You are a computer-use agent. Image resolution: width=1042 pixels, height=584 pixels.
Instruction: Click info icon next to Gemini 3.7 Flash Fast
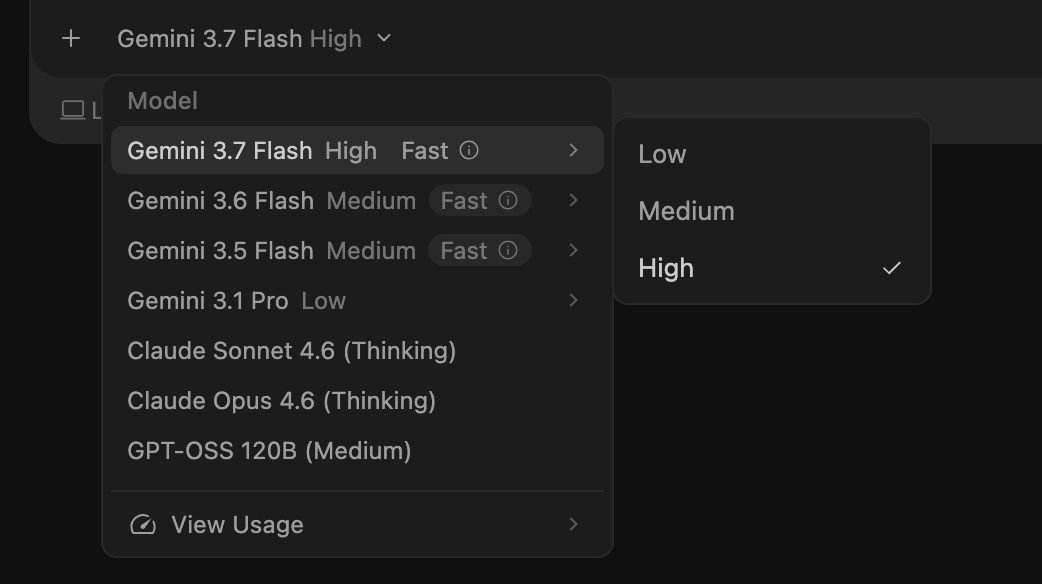(x=469, y=150)
